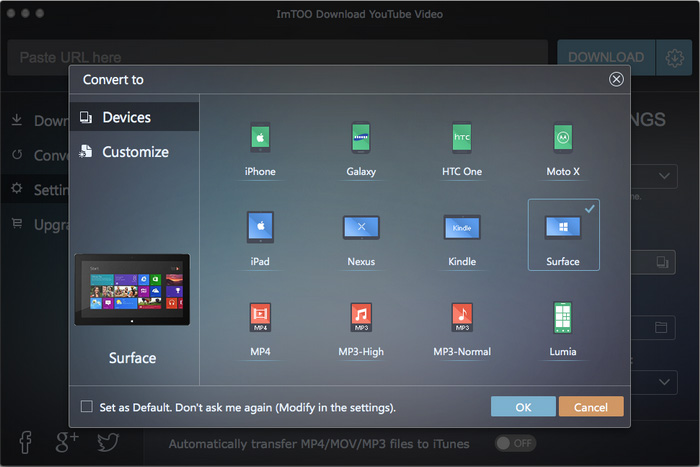Pick the Kindle device preset
This screenshot has width=700, height=467.
462,239
